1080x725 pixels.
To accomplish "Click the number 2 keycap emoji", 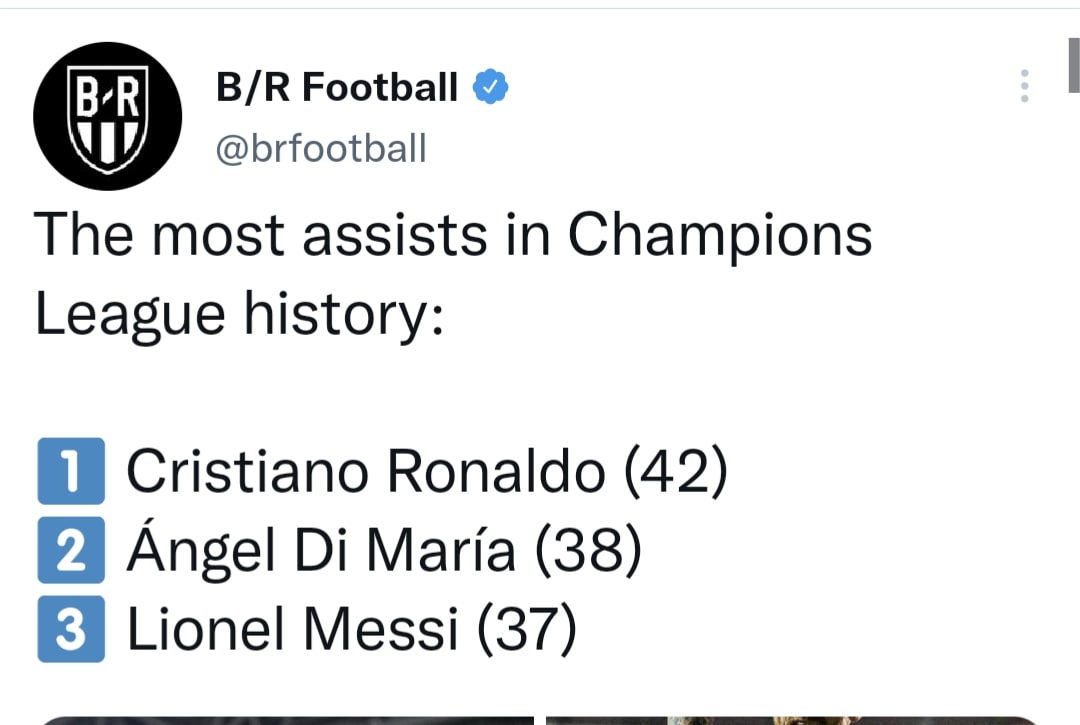I will pos(71,552).
